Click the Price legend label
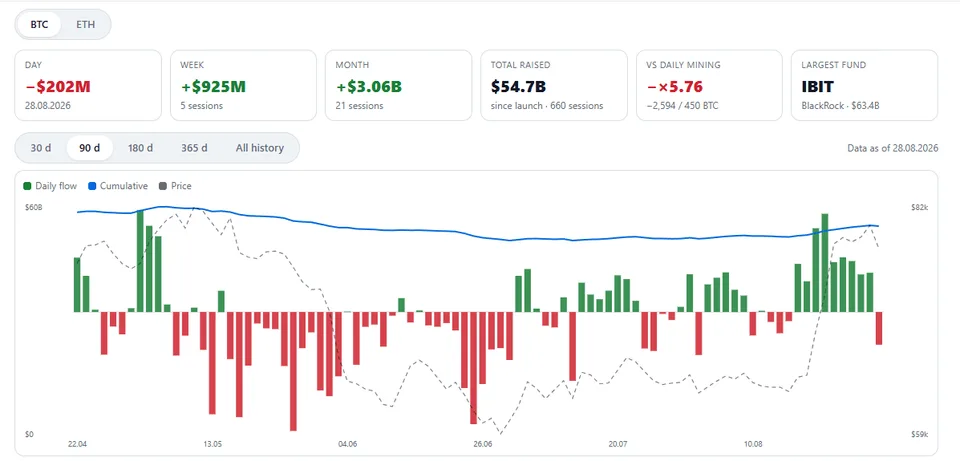 coord(181,186)
